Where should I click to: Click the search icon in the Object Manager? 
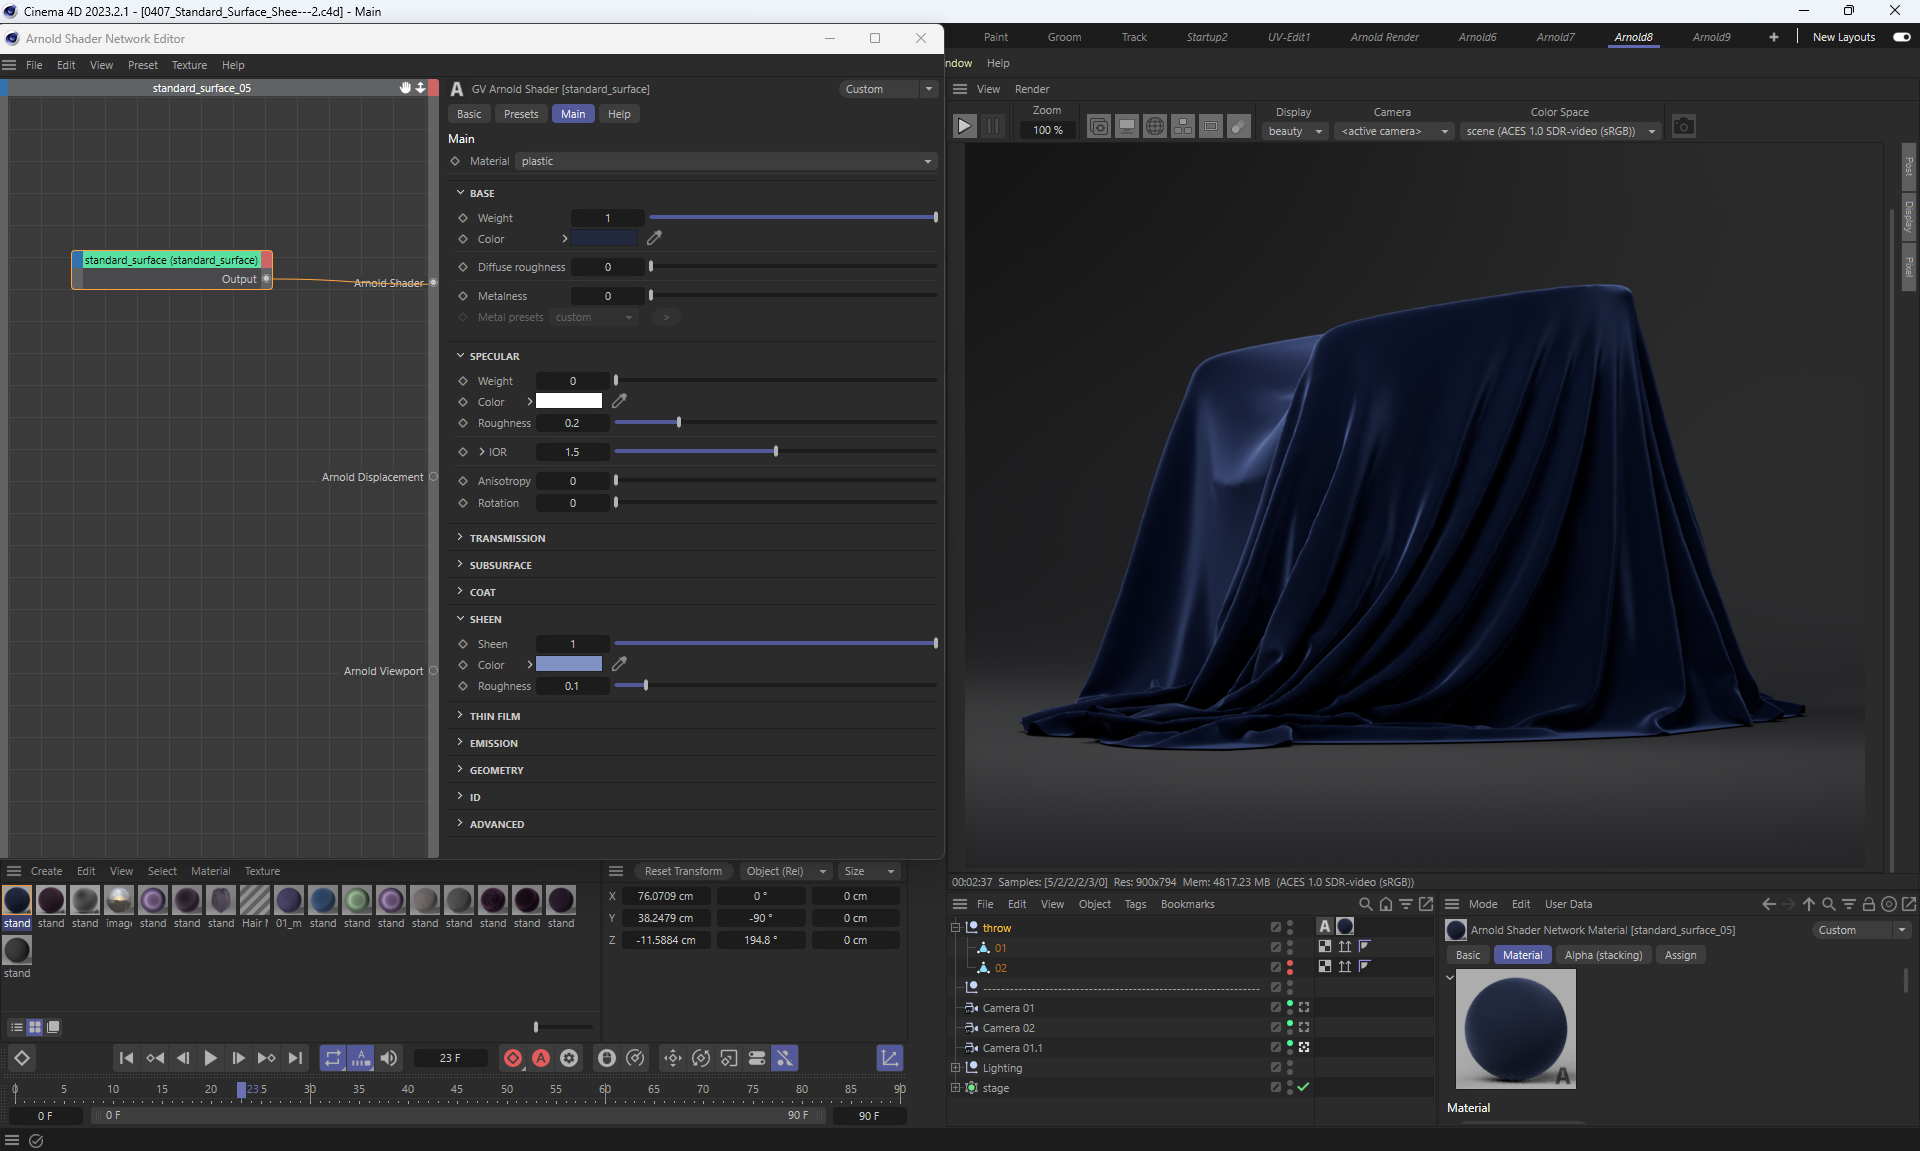pyautogui.click(x=1365, y=904)
